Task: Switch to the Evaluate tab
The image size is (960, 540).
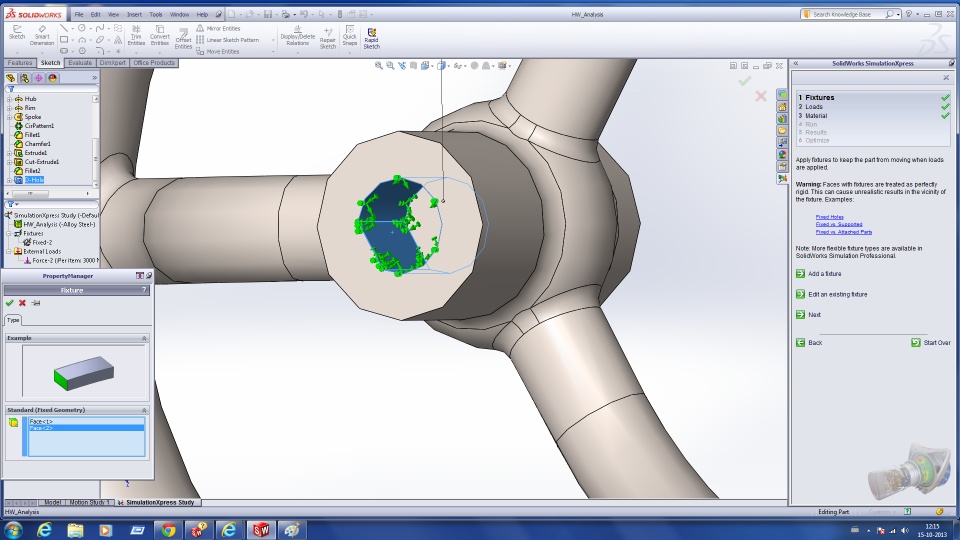Action: pos(80,62)
